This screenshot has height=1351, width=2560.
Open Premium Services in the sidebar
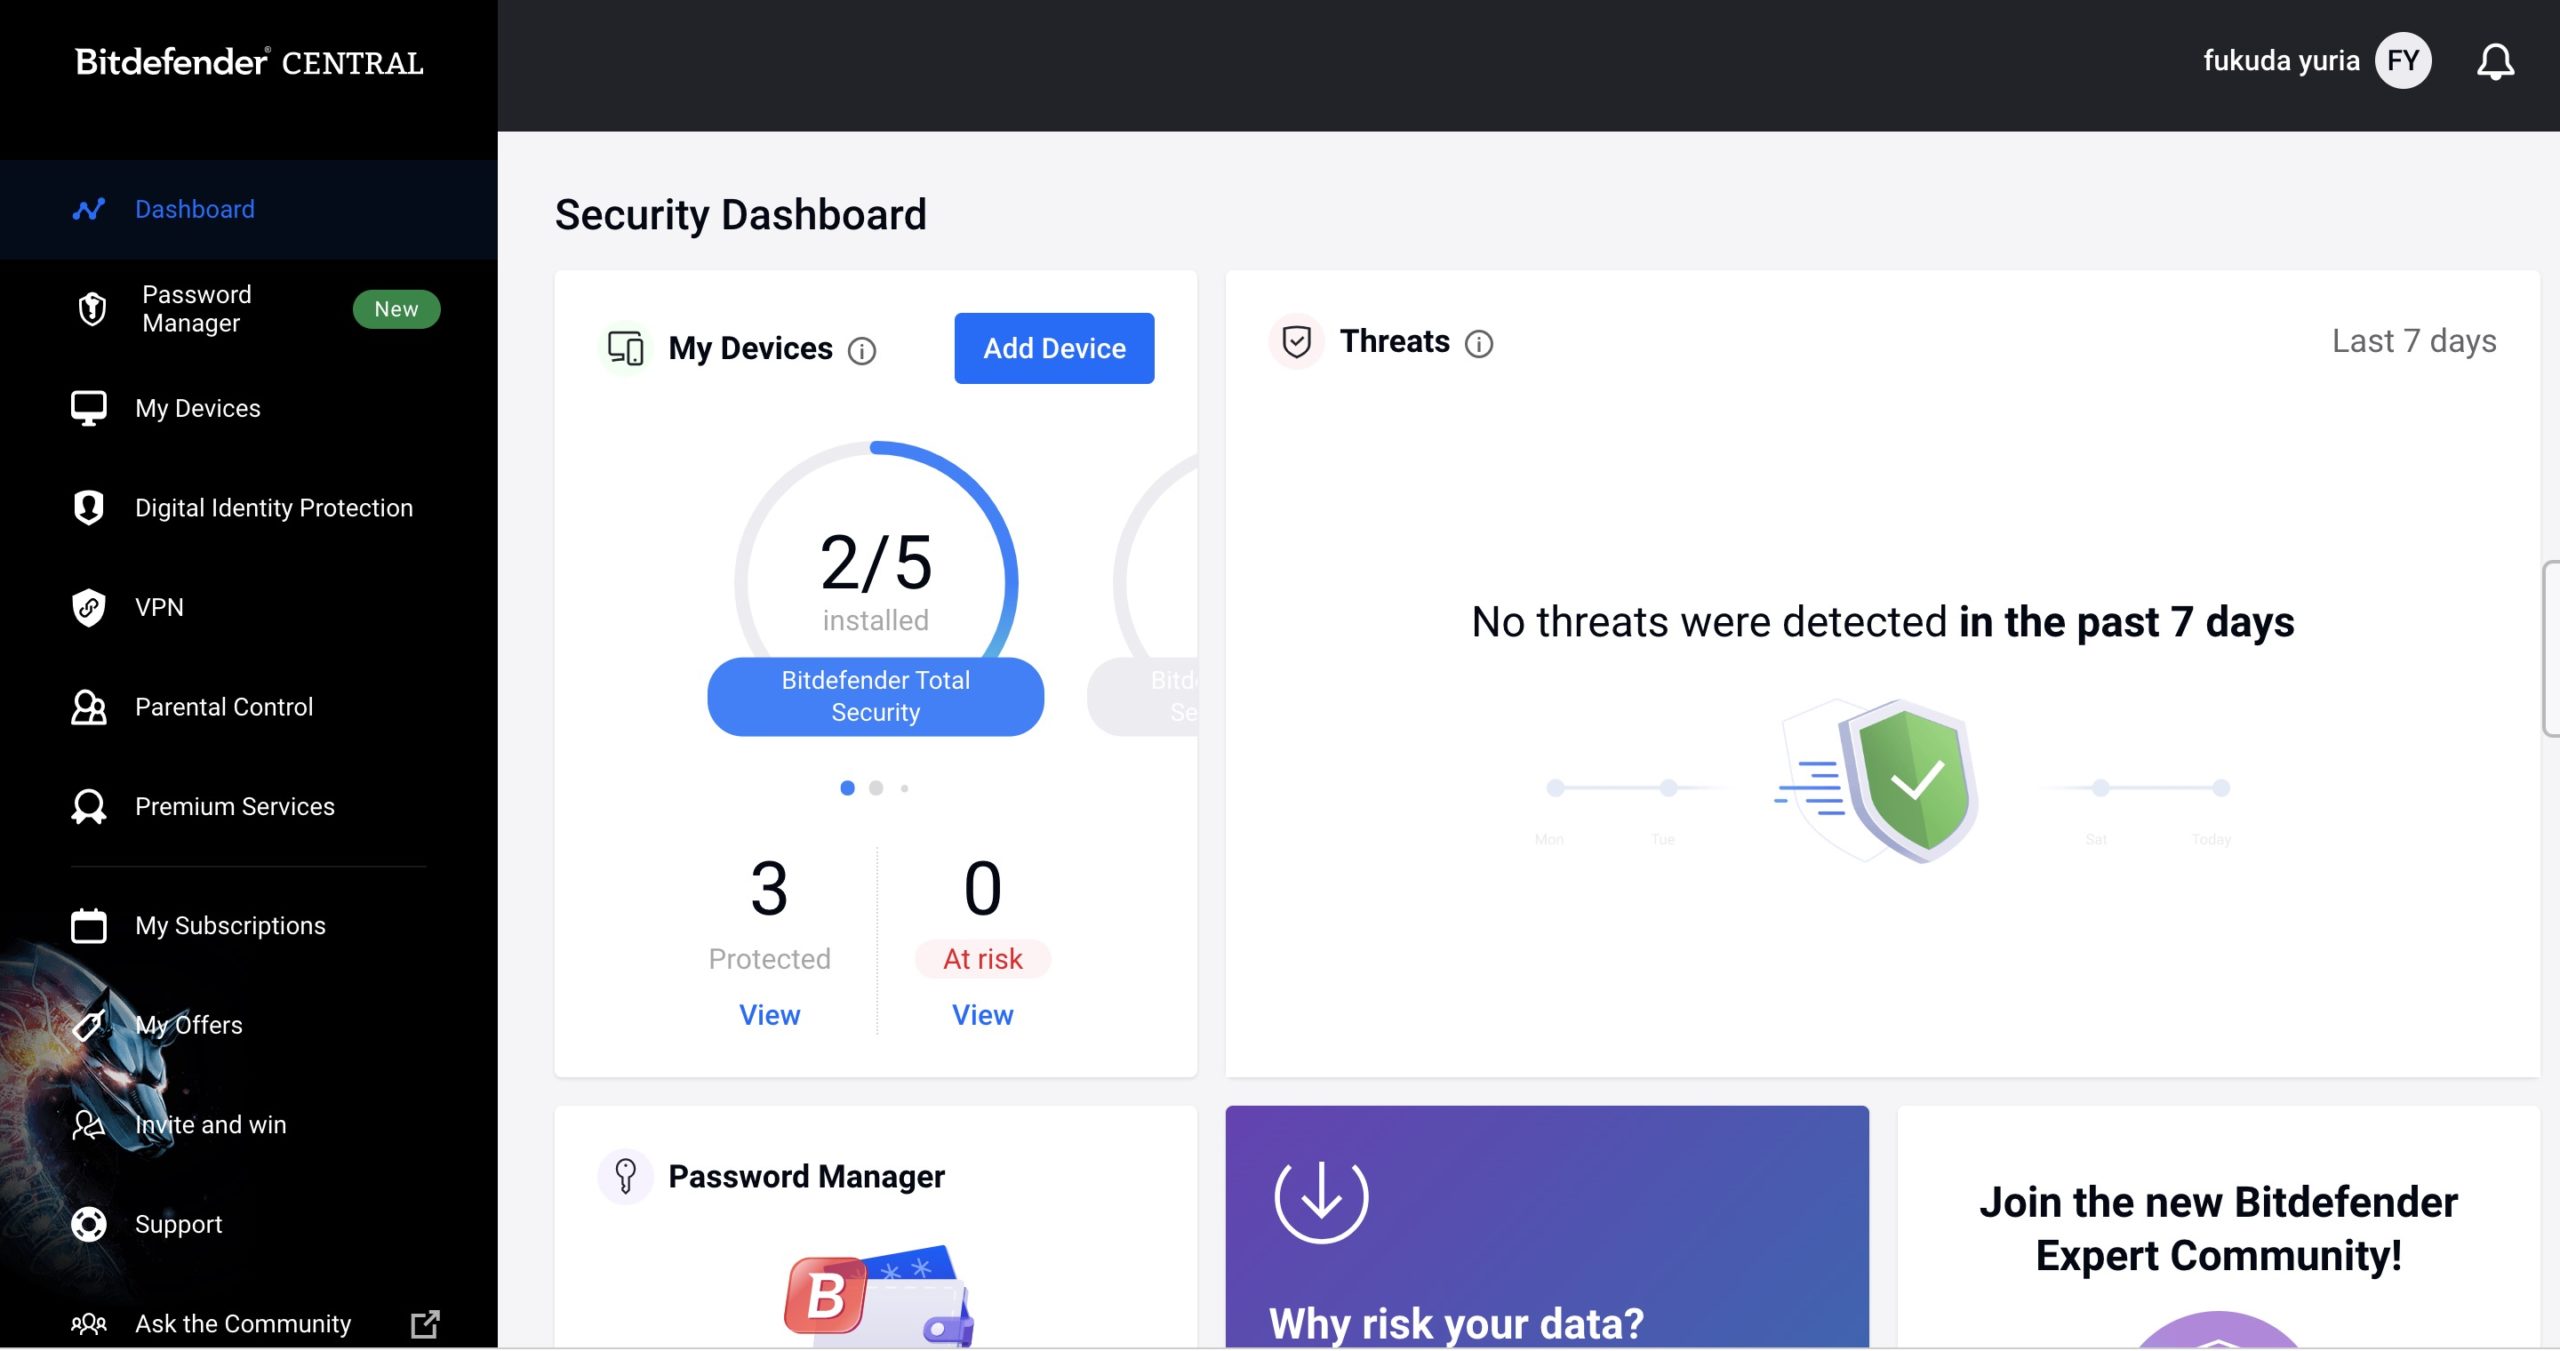pyautogui.click(x=249, y=806)
